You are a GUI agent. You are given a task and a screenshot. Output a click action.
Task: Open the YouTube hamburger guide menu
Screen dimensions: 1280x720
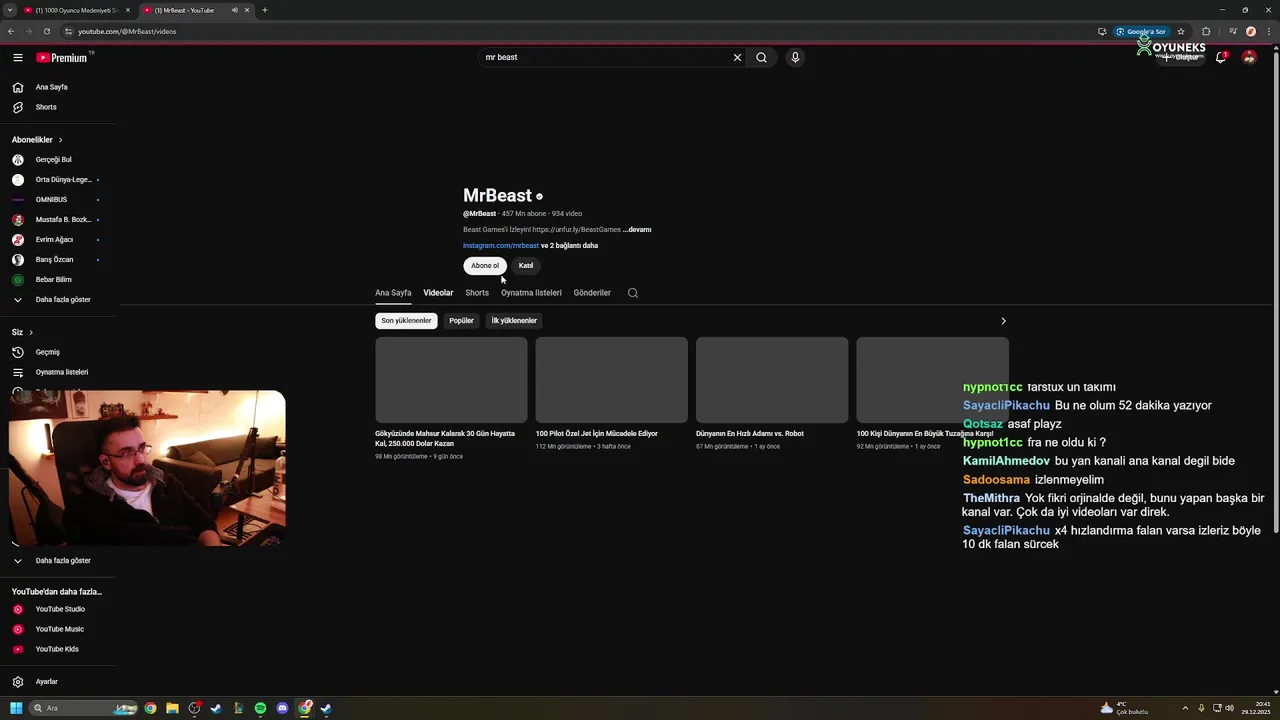pos(17,58)
